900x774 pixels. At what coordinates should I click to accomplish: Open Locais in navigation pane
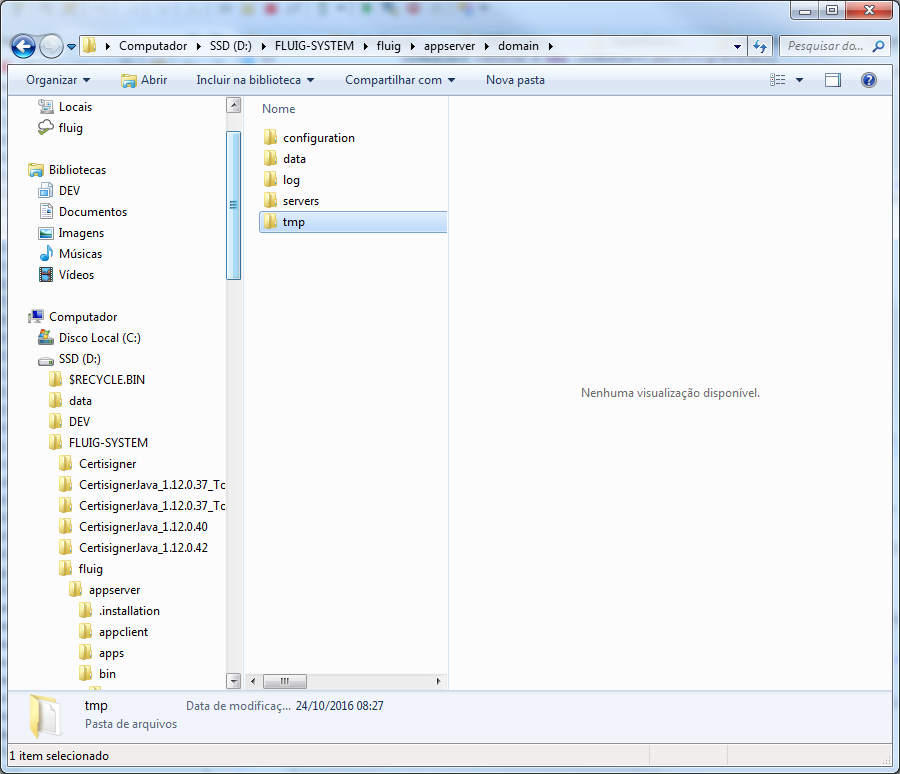pyautogui.click(x=75, y=107)
